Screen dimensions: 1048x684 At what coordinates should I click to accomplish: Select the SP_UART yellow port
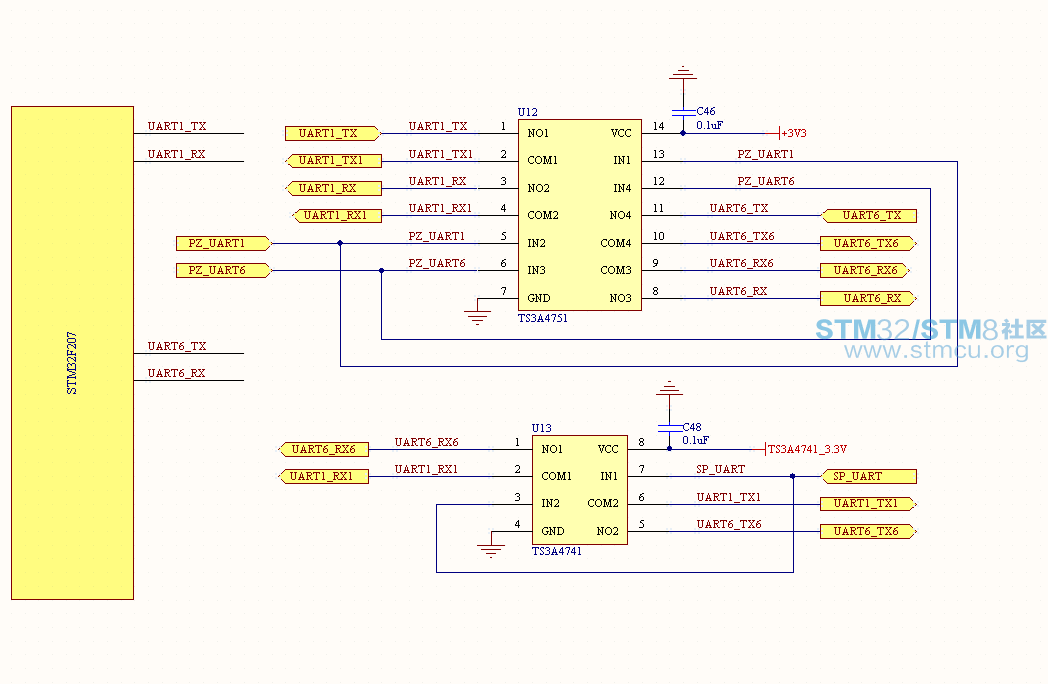(868, 476)
